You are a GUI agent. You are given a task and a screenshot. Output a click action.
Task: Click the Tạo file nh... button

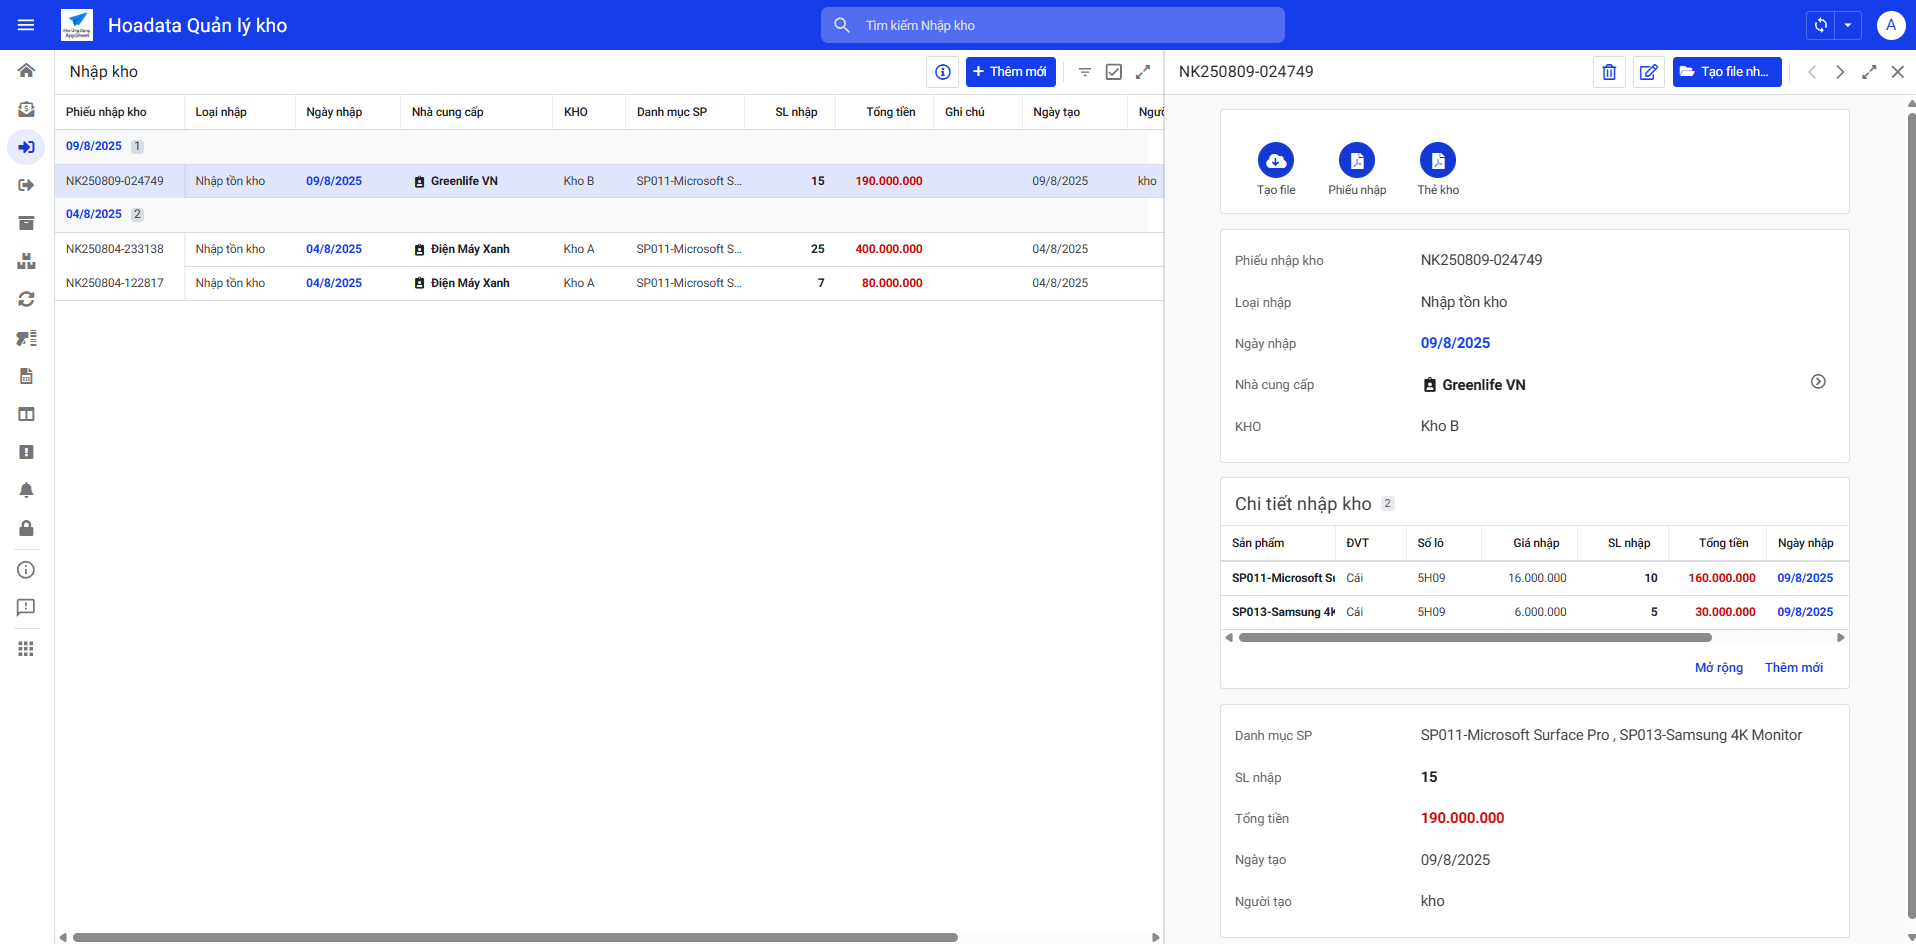click(x=1727, y=72)
